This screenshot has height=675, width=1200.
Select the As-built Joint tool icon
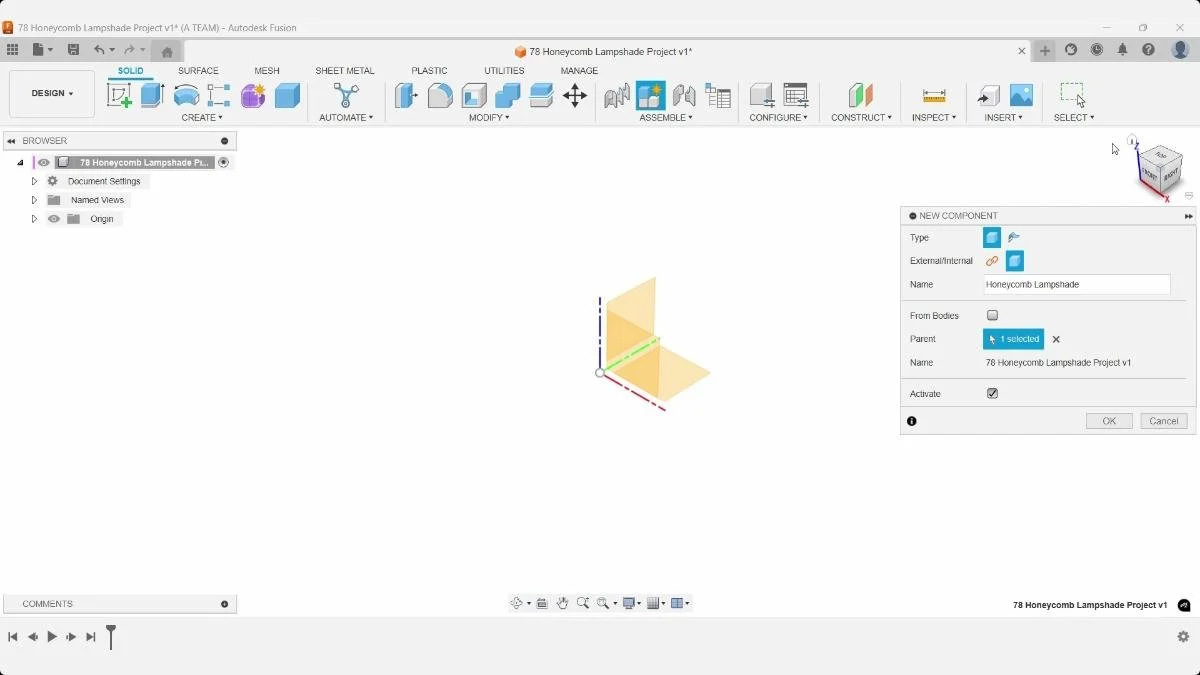click(684, 95)
